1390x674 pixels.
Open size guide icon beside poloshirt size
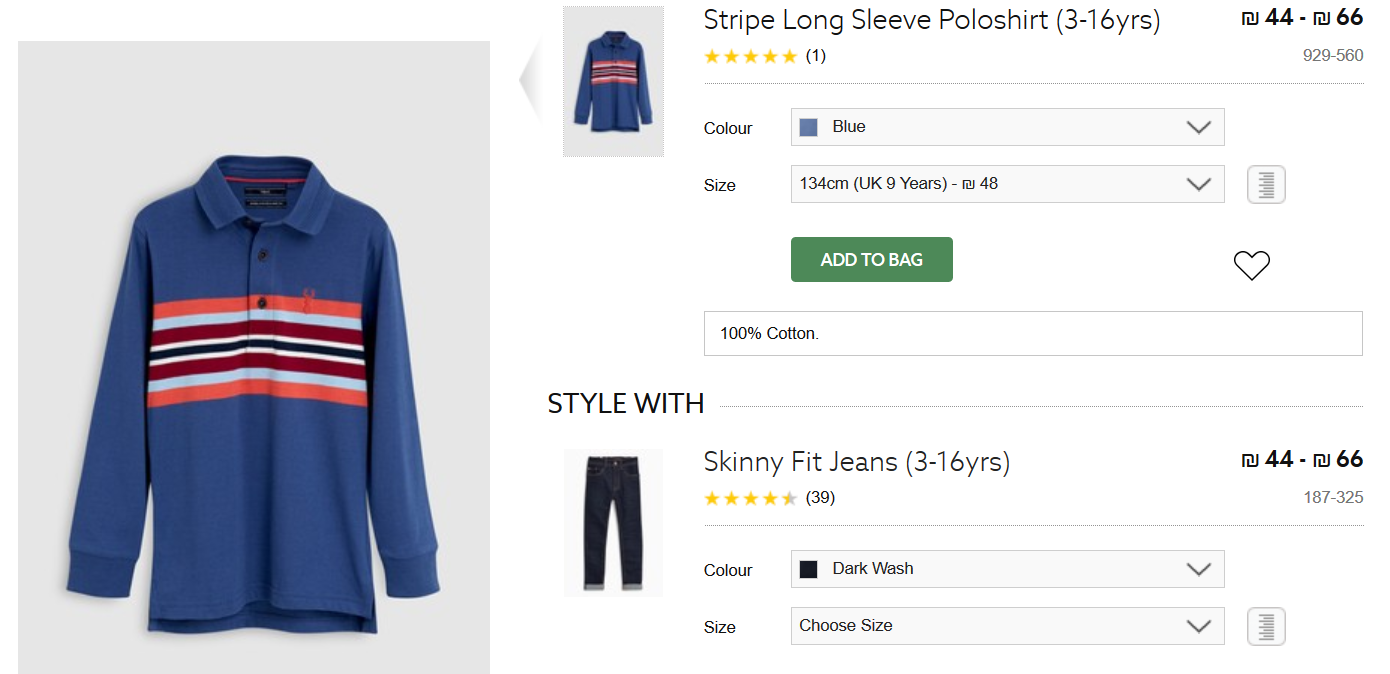pos(1266,185)
